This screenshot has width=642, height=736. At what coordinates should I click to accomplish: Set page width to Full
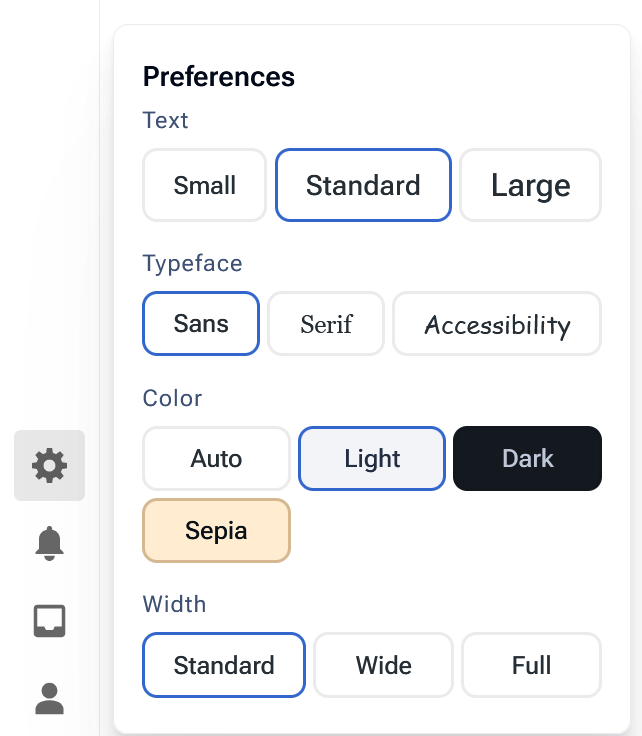coord(531,665)
